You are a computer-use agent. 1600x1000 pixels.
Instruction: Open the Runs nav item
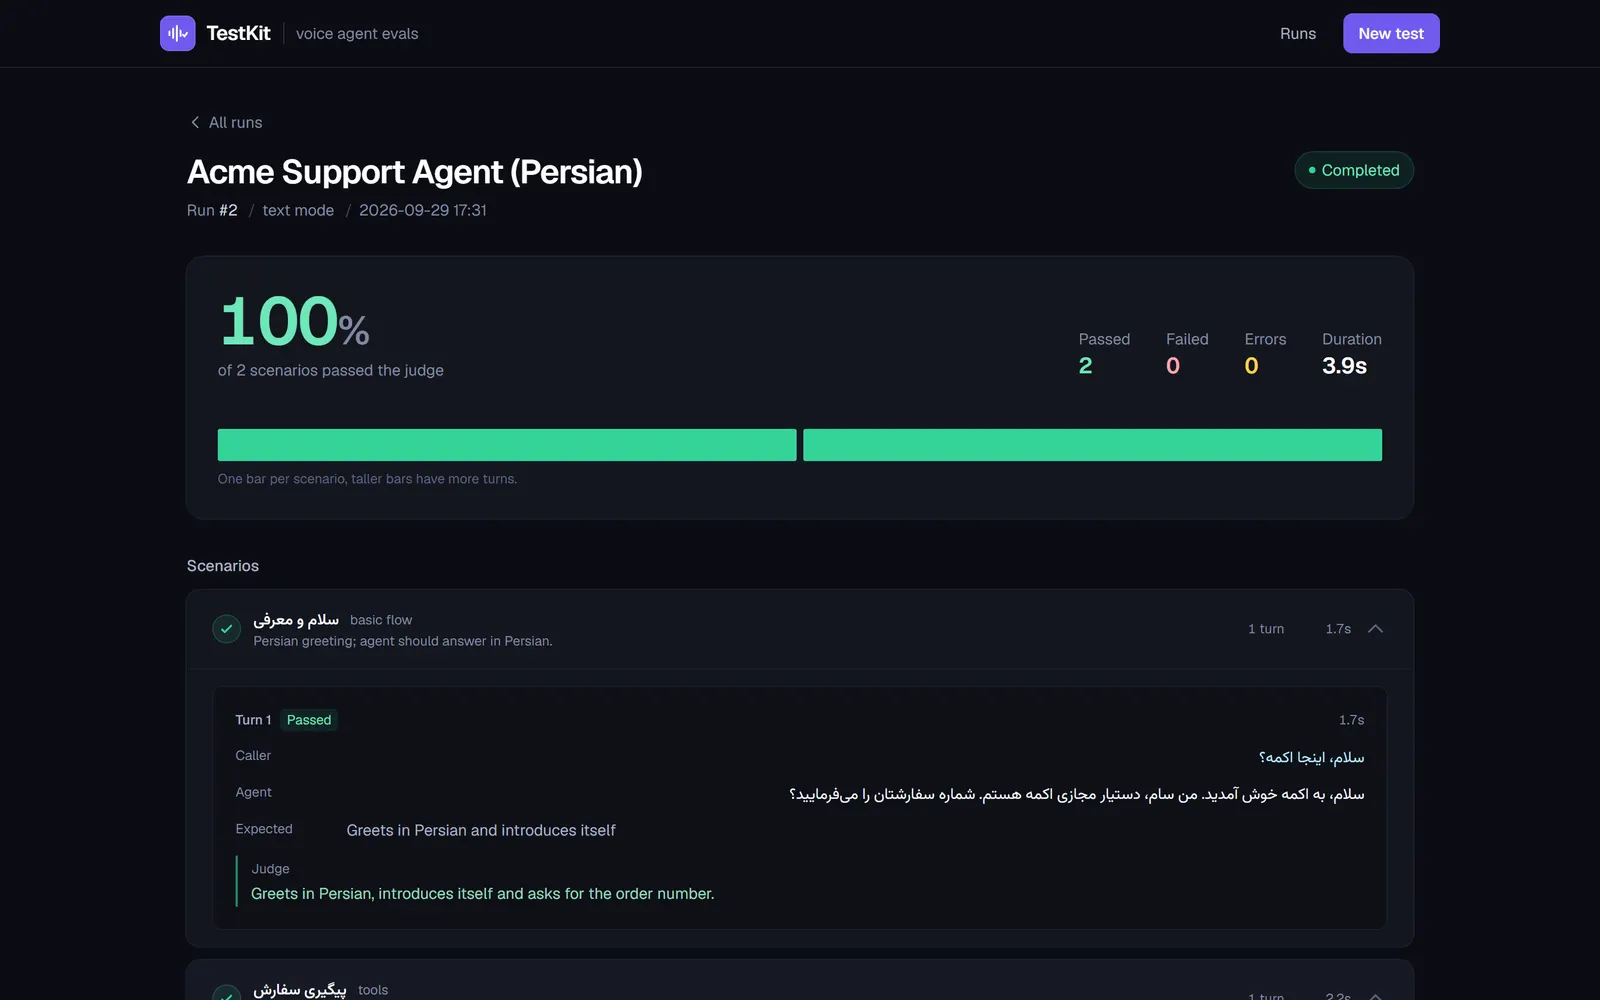1298,33
